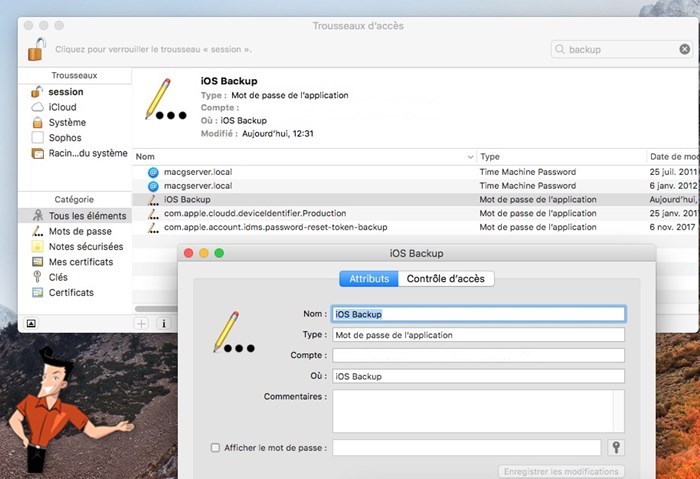Switch to the Contrôle d'accès tab
The width and height of the screenshot is (700, 479).
pos(446,279)
